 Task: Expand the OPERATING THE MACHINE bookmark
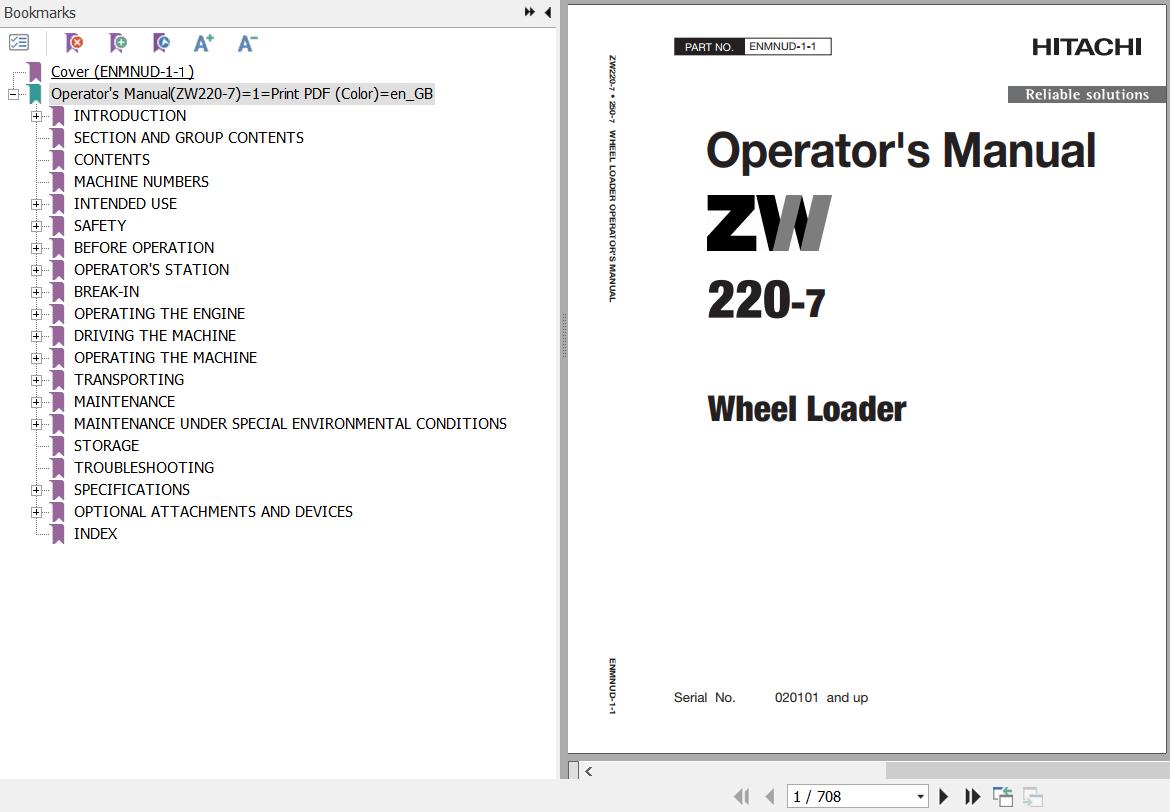(x=36, y=357)
